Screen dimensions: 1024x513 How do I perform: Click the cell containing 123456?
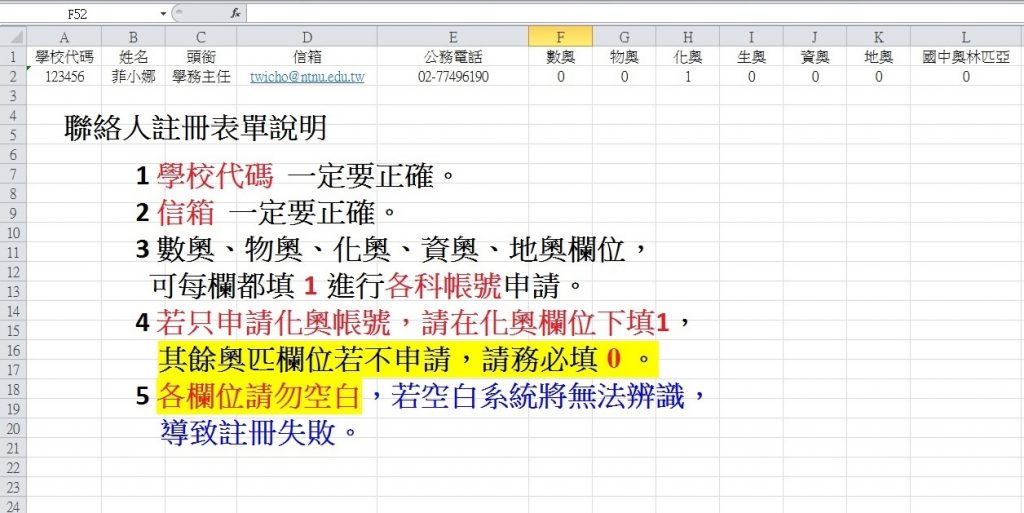64,76
